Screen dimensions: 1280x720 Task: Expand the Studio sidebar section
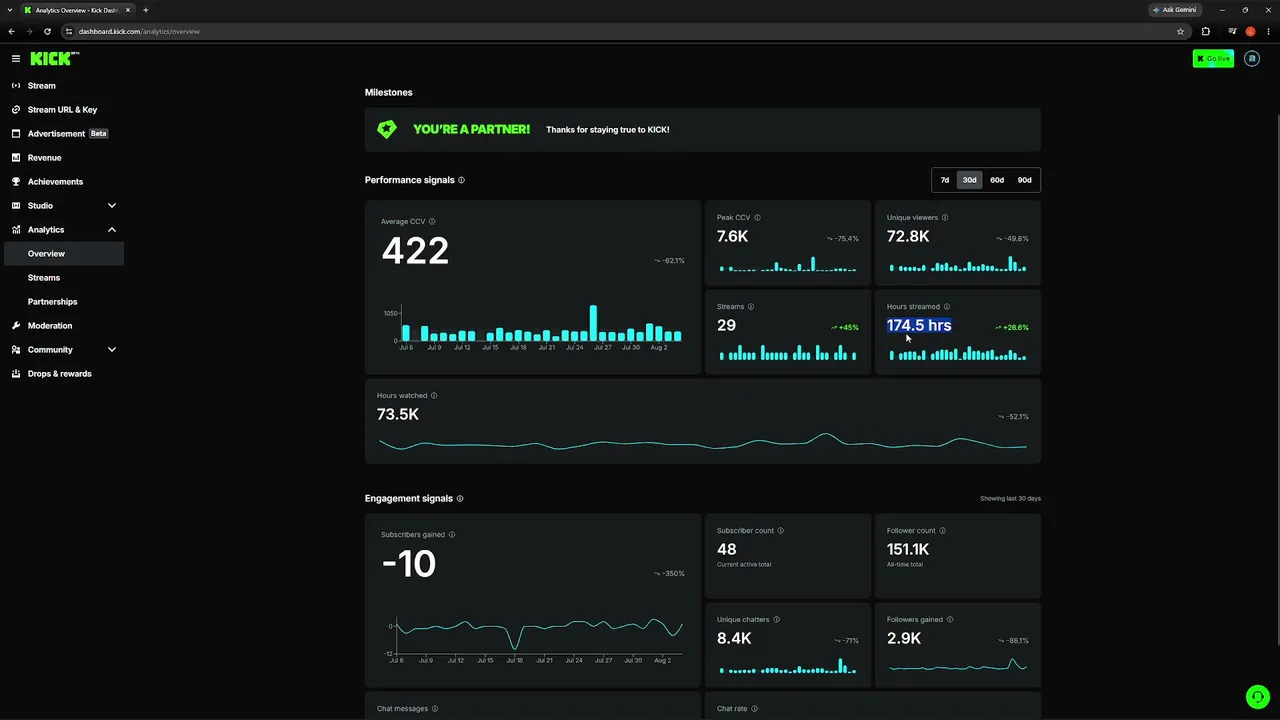(112, 206)
